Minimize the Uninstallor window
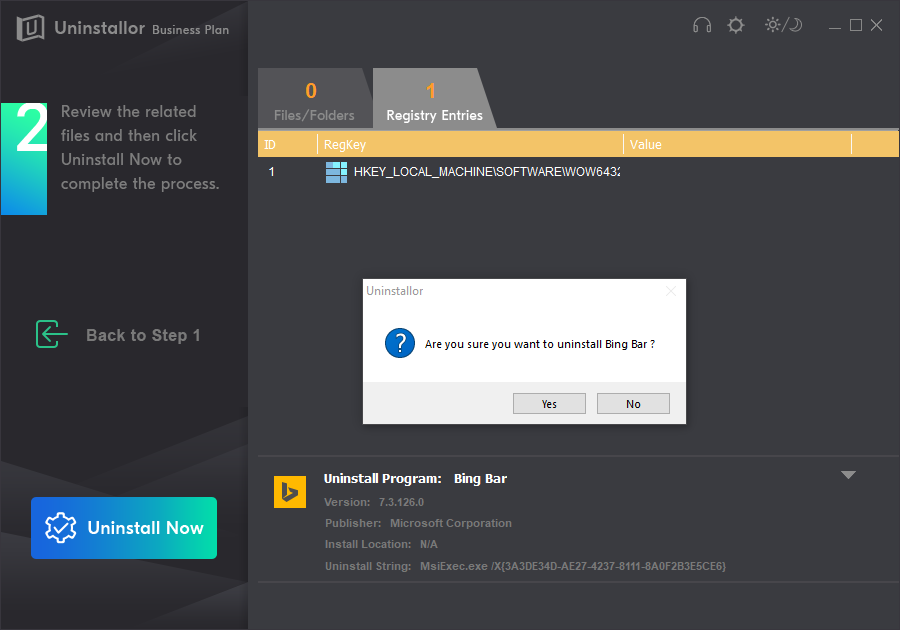This screenshot has height=630, width=900. click(x=835, y=26)
